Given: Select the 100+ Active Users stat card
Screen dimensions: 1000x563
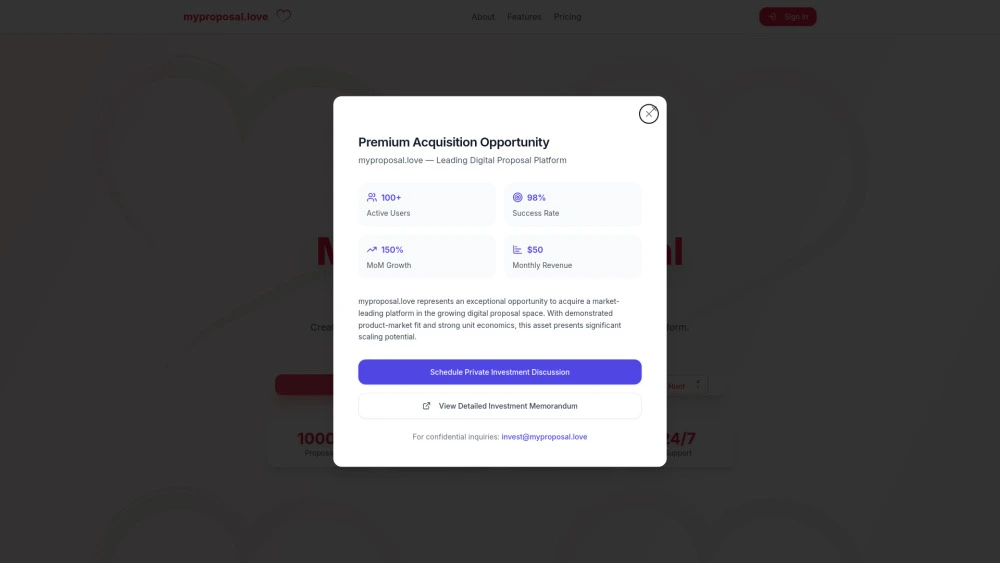Looking at the screenshot, I should point(427,205).
